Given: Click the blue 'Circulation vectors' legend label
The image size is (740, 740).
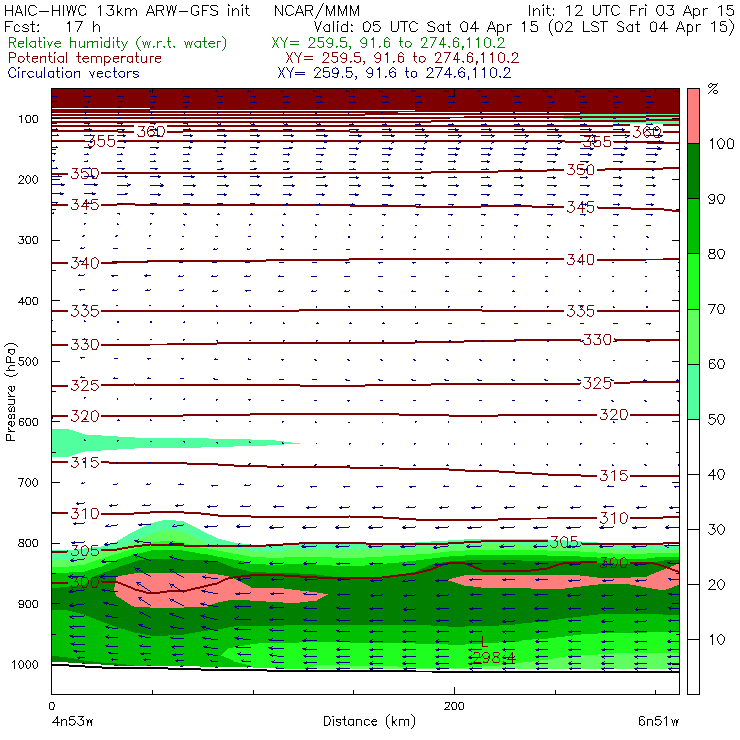Looking at the screenshot, I should [74, 73].
